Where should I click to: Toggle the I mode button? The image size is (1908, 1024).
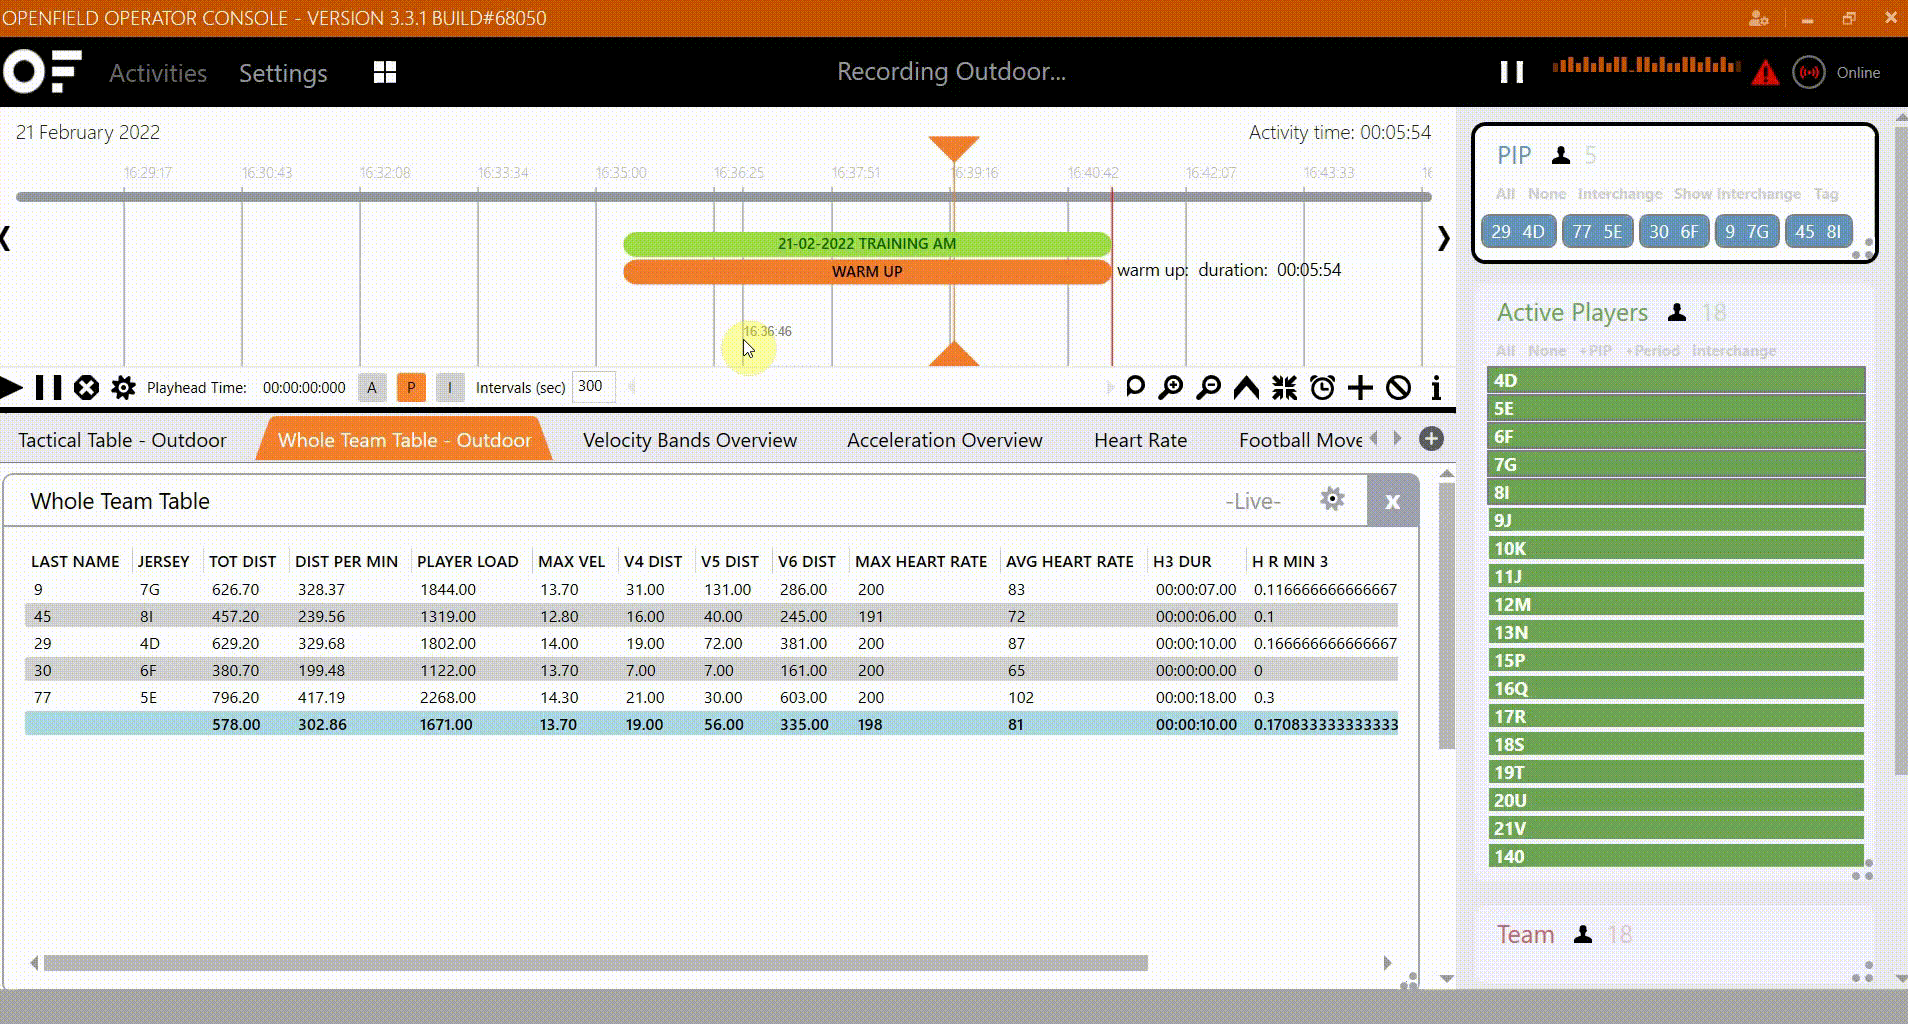pos(450,388)
